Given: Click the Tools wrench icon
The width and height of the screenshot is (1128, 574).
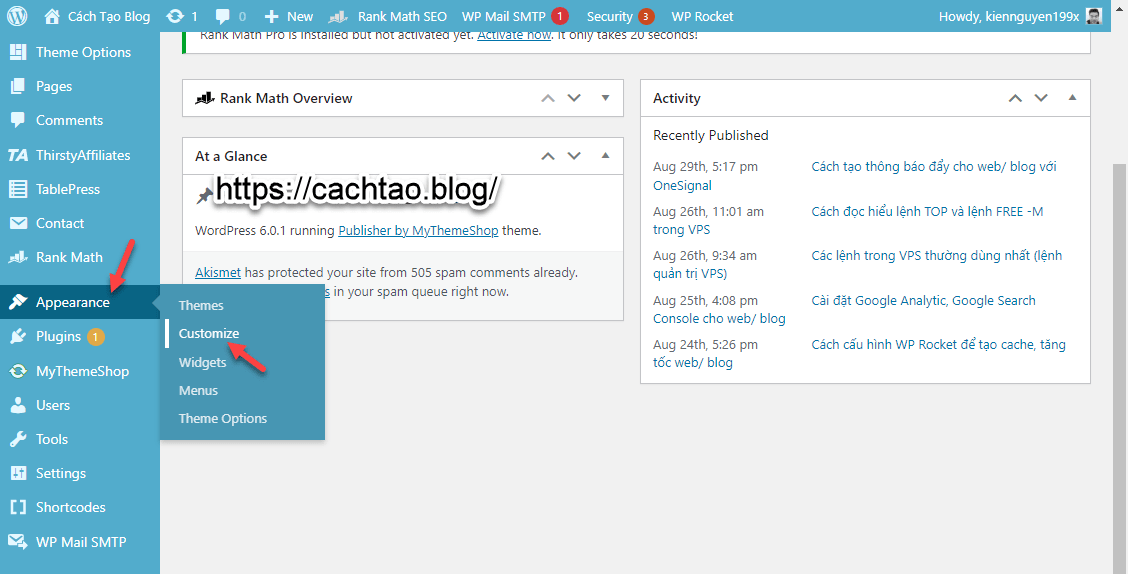Looking at the screenshot, I should click(18, 439).
